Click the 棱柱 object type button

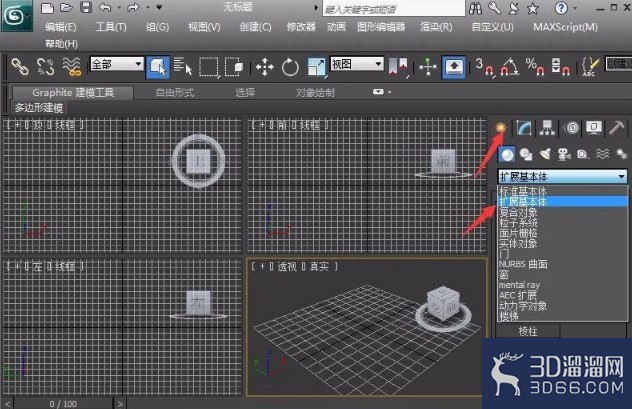tap(528, 331)
